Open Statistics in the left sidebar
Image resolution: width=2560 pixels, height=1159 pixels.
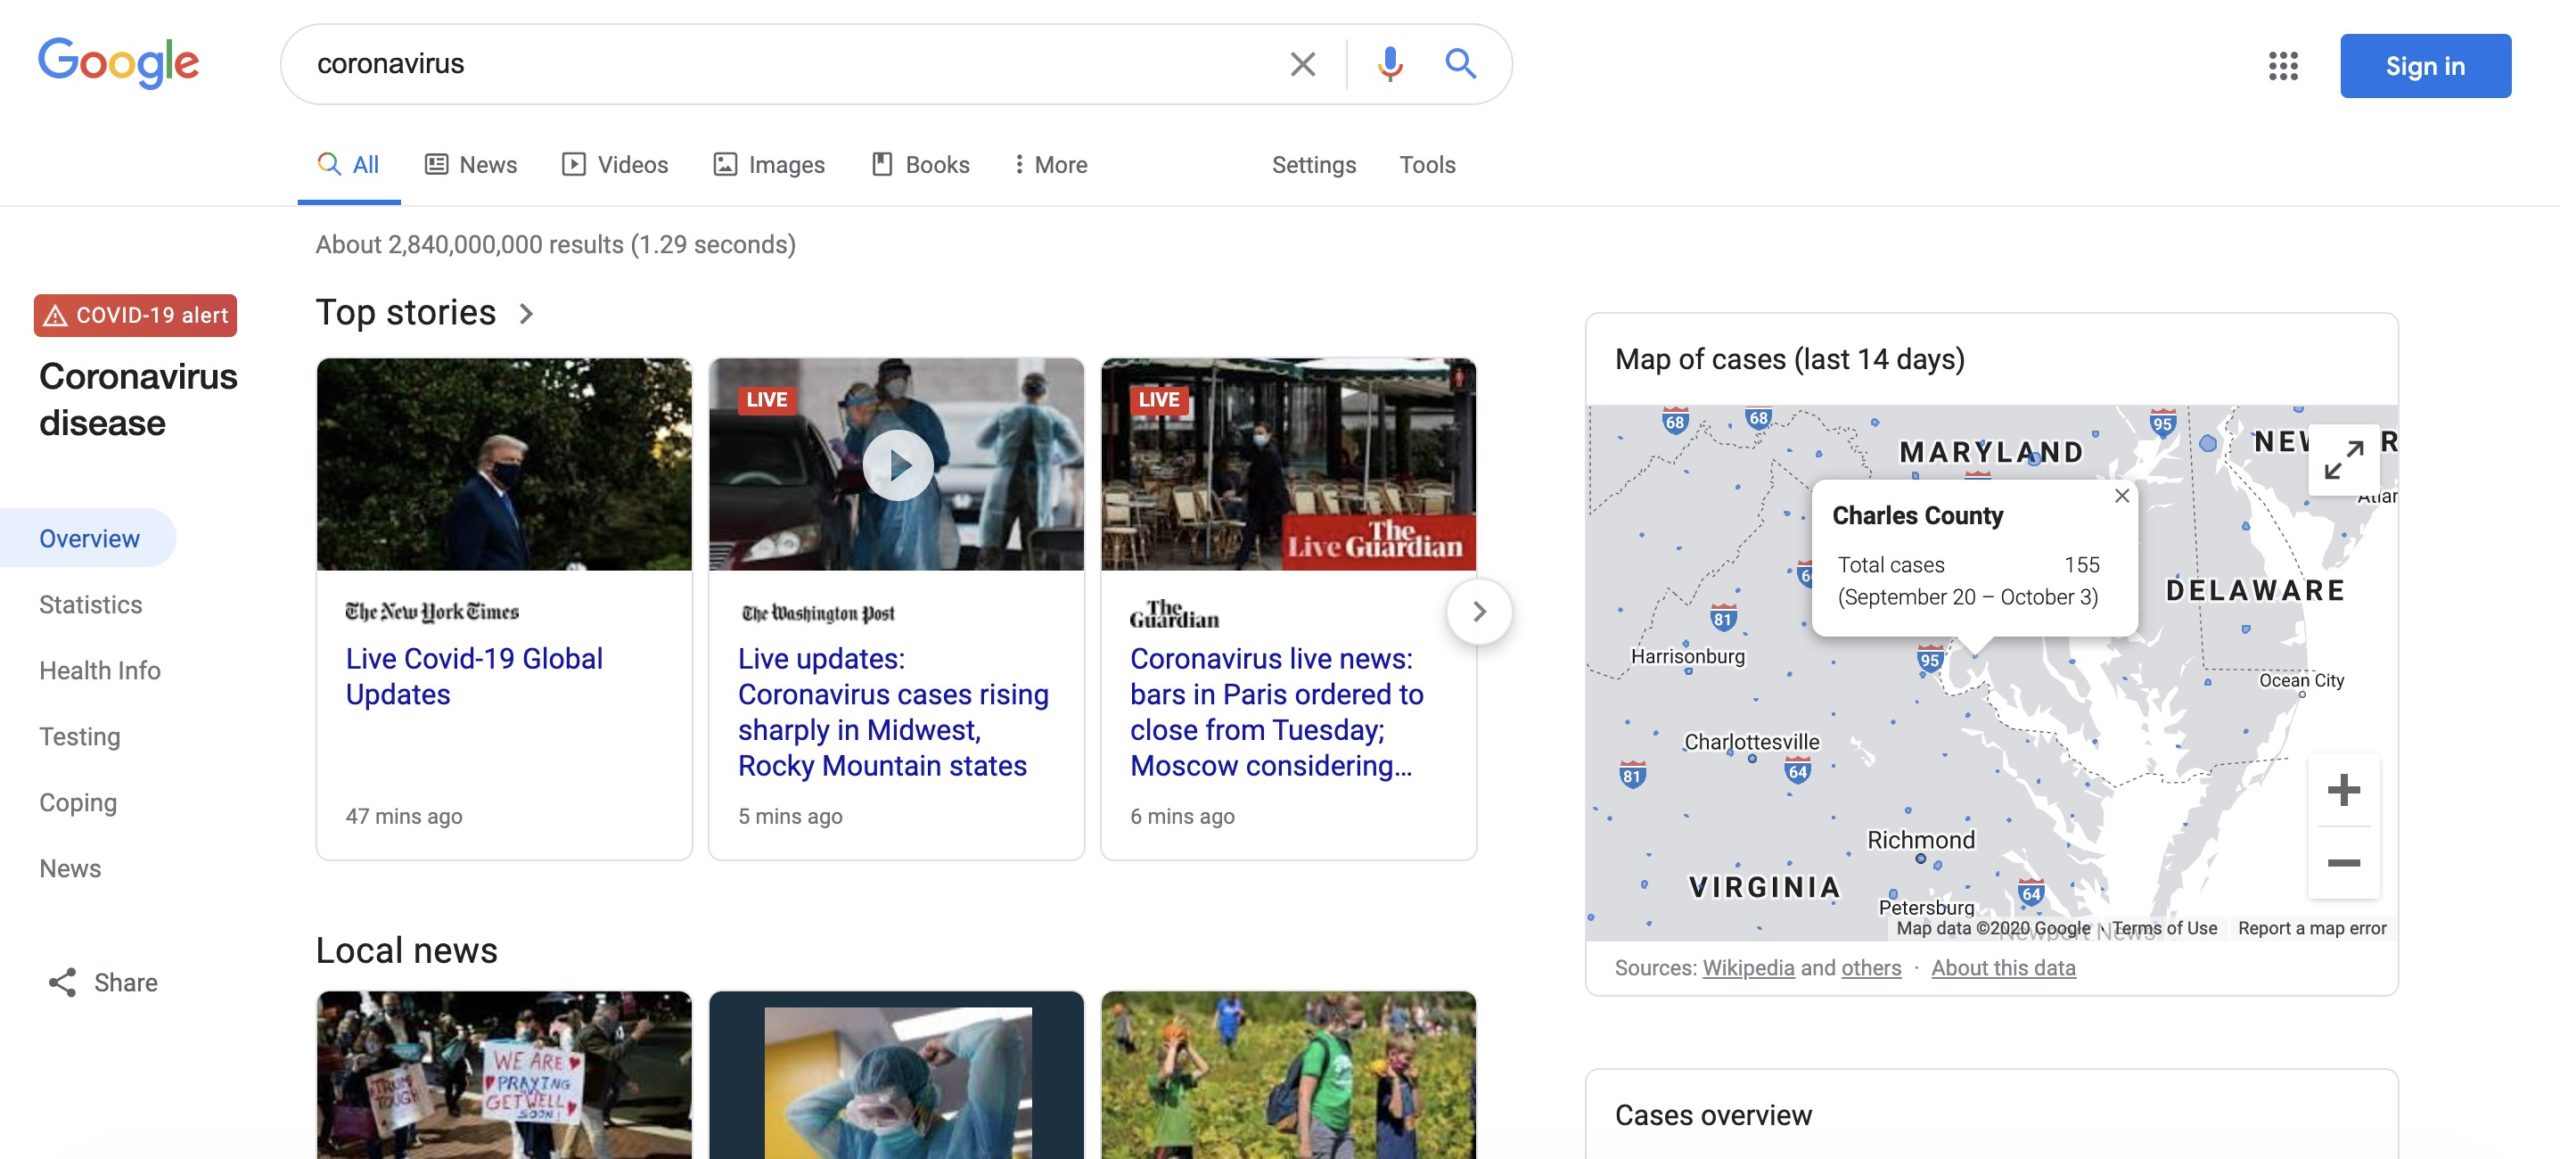90,604
